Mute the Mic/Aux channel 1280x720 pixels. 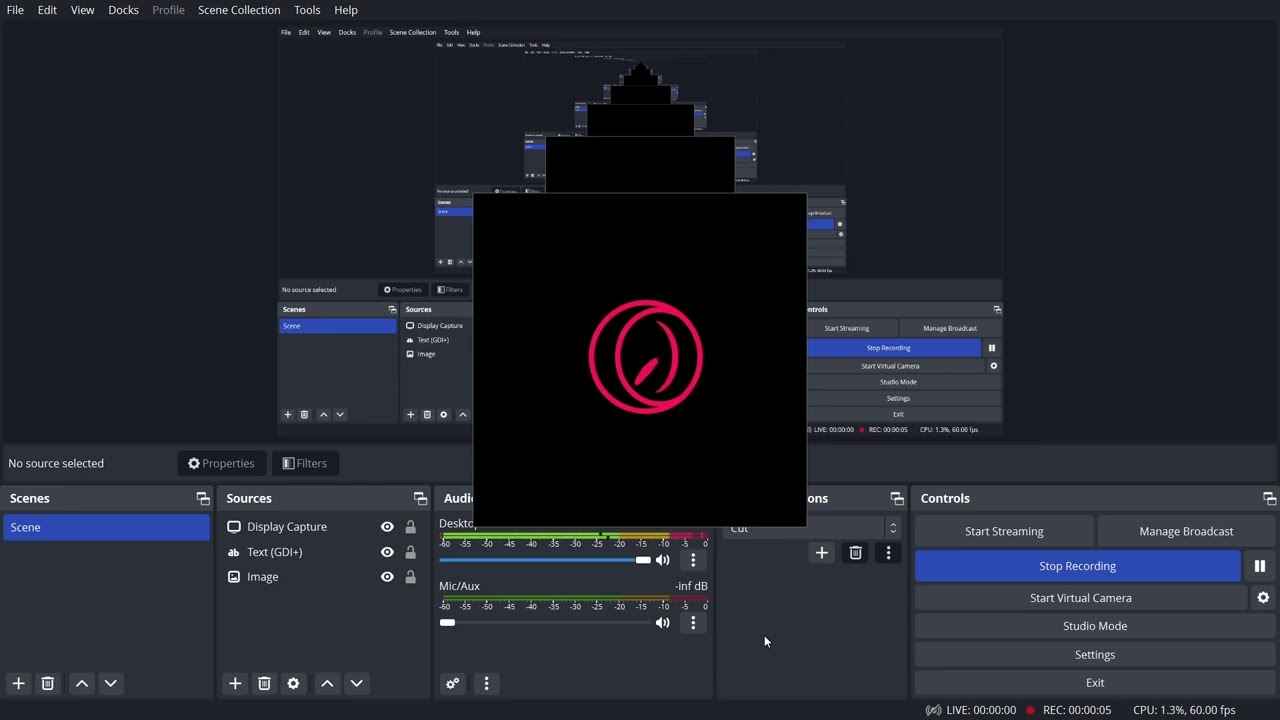[662, 623]
